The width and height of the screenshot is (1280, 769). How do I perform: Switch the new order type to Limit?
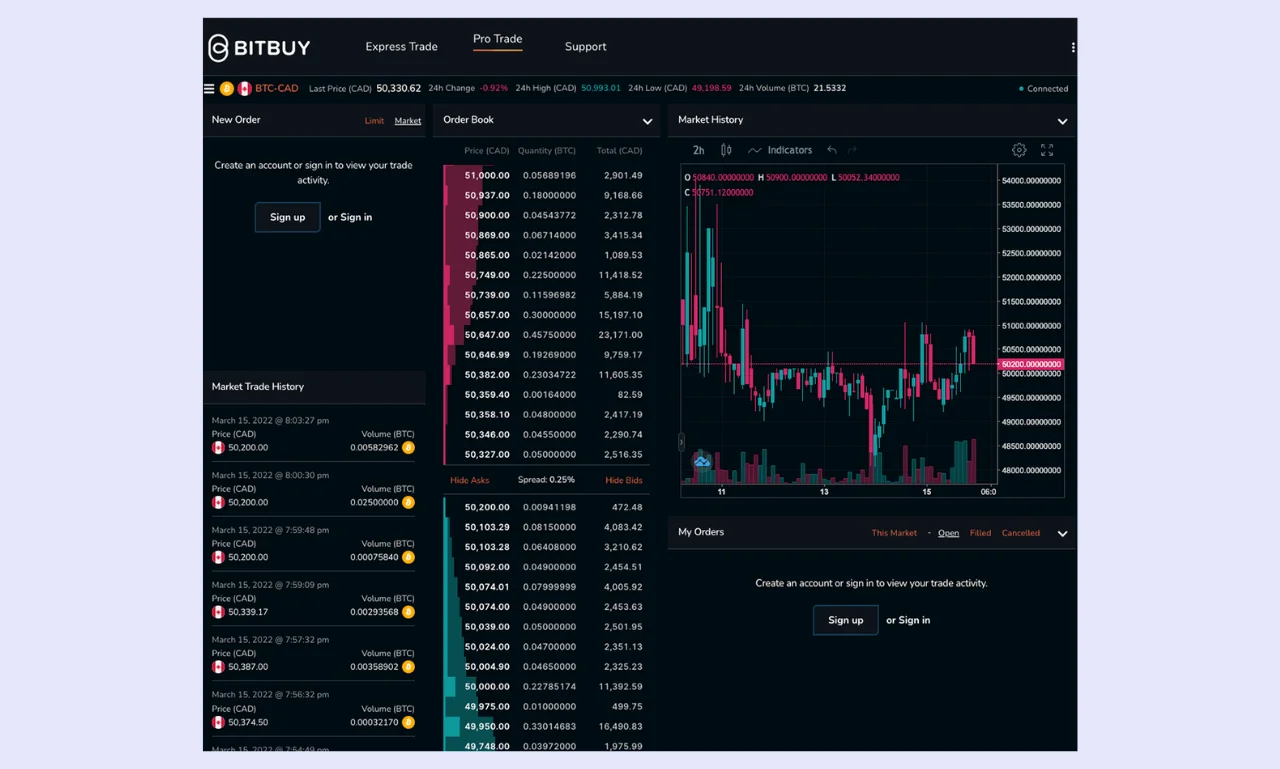[374, 121]
